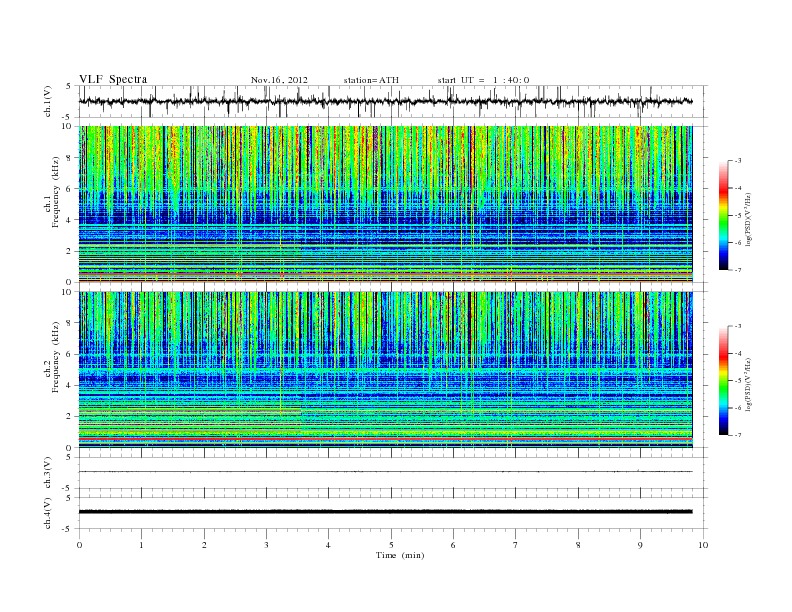Click the "6" kHz tick on ch.2 frequency axis
The width and height of the screenshot is (792, 612).
pos(69,354)
